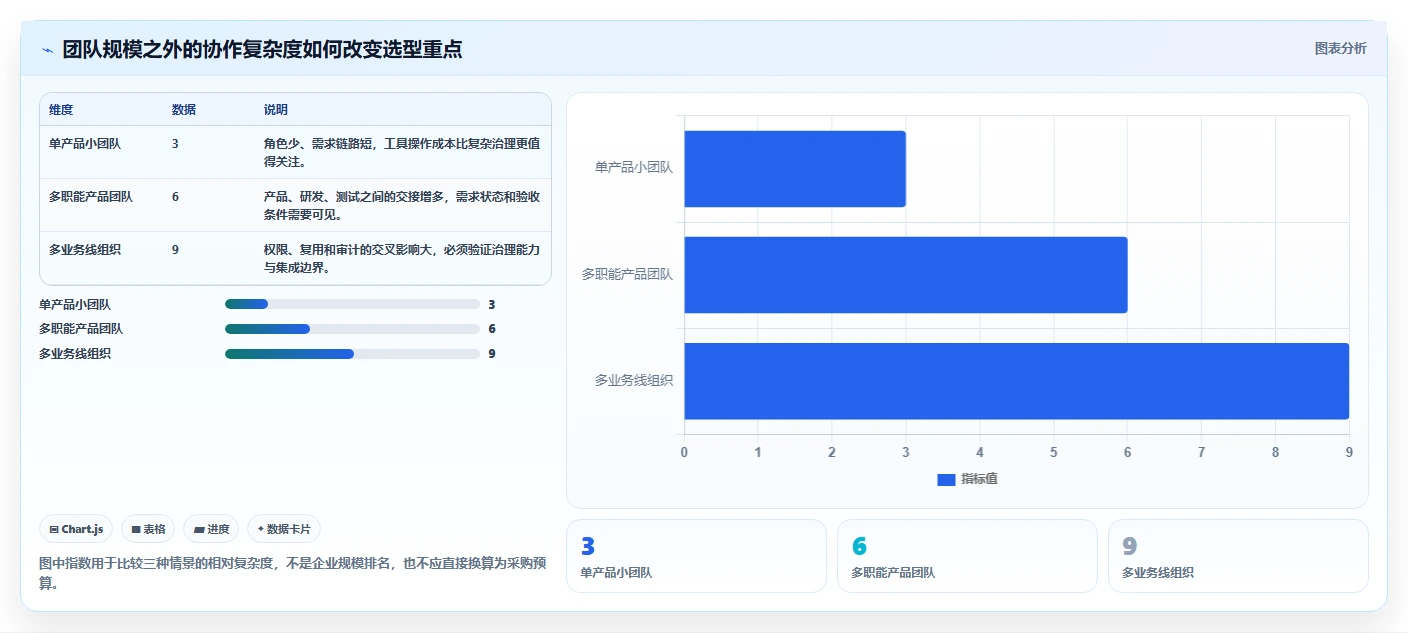Screen dimensions: 1408x633
Task: Click the 指标值 legend label
Action: [x=979, y=479]
